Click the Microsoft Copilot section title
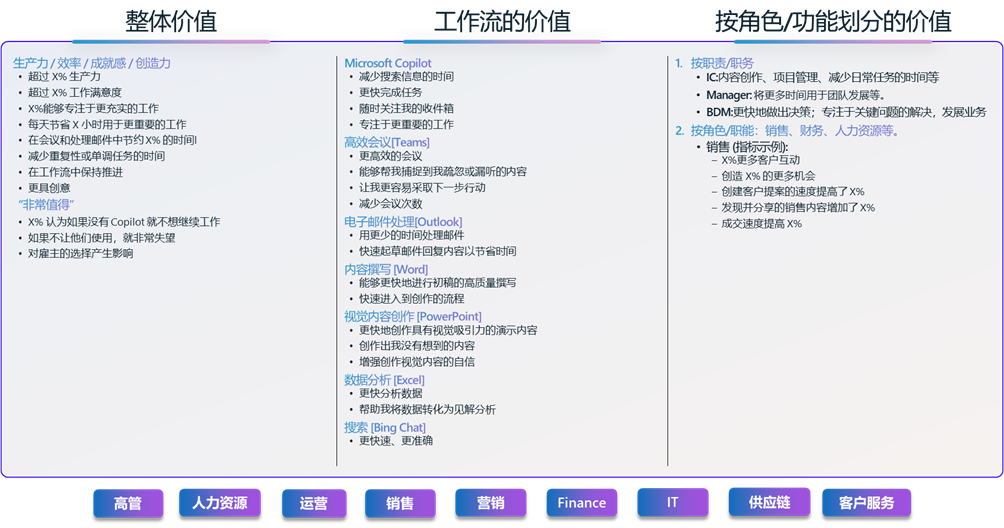1004x528 pixels. click(x=387, y=63)
